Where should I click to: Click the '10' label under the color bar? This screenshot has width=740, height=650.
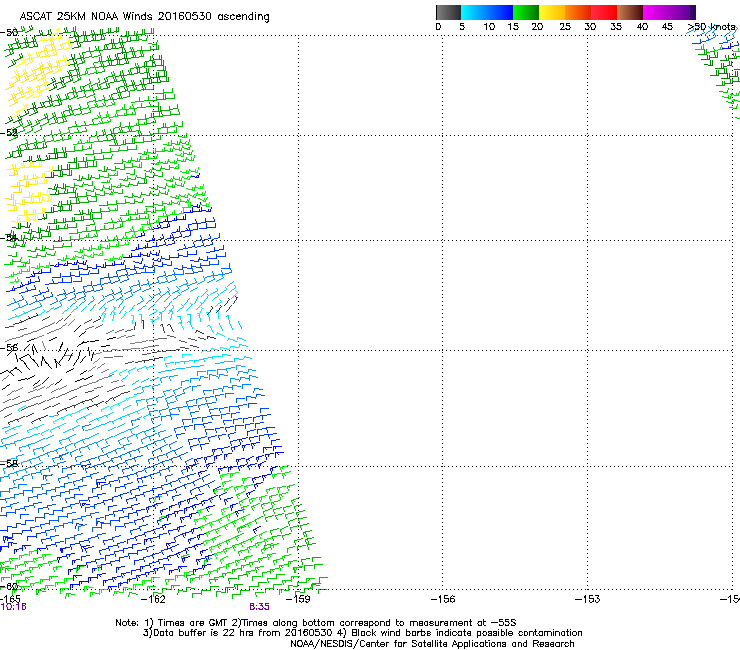click(489, 27)
